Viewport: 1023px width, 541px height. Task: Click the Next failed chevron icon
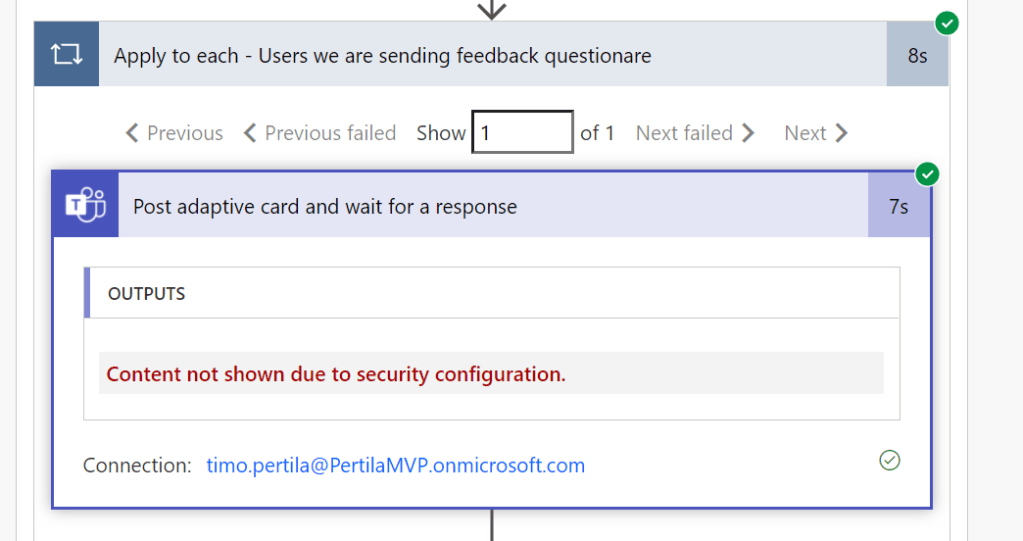(x=749, y=133)
